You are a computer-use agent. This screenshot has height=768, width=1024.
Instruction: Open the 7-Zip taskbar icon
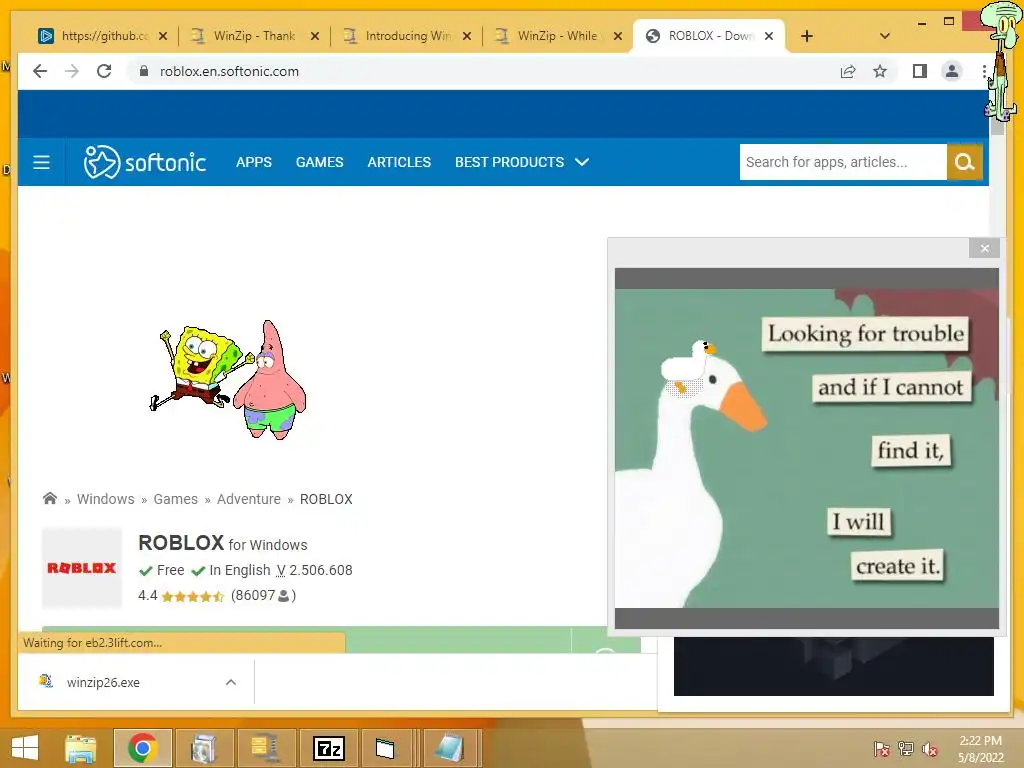(328, 748)
